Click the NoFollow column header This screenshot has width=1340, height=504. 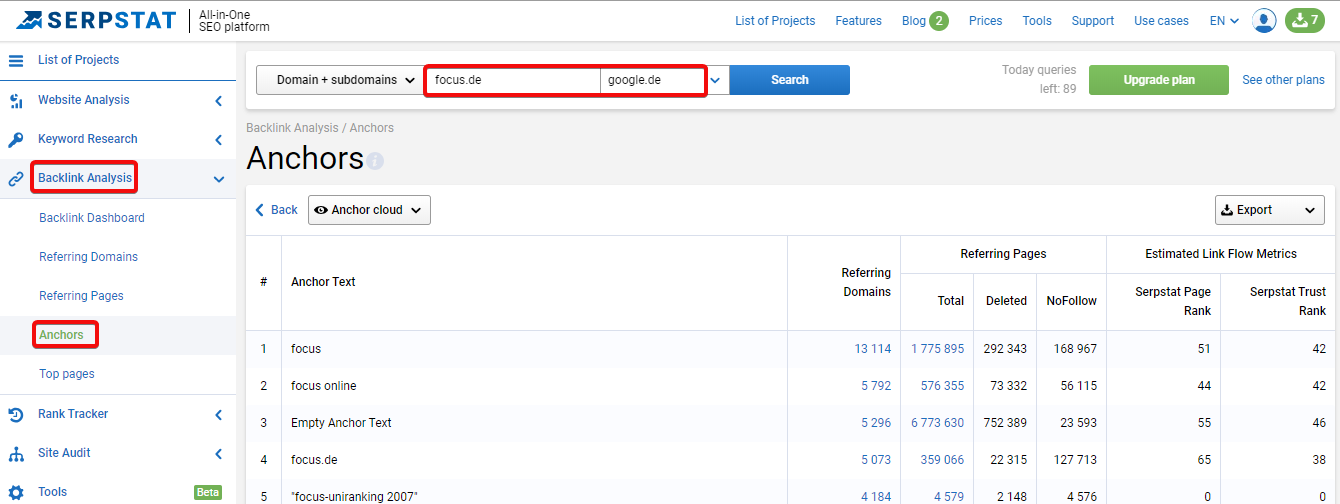(1071, 301)
